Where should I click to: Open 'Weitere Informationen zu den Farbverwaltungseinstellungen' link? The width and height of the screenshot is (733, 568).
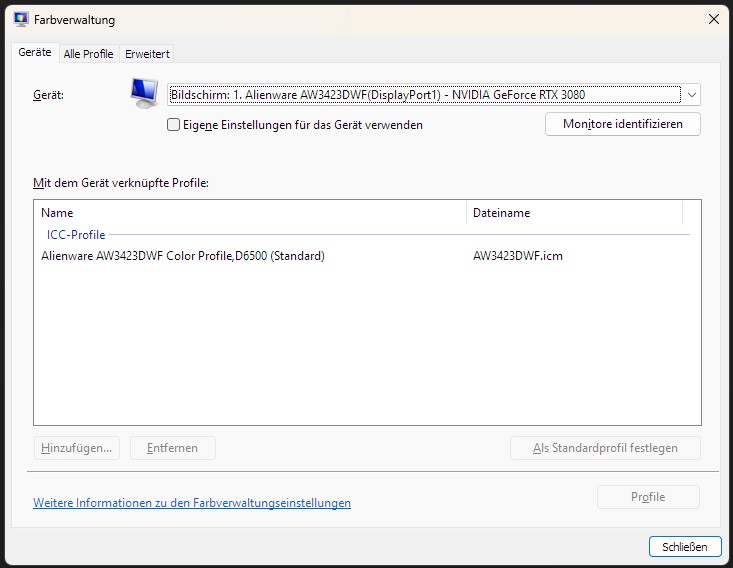pos(192,503)
